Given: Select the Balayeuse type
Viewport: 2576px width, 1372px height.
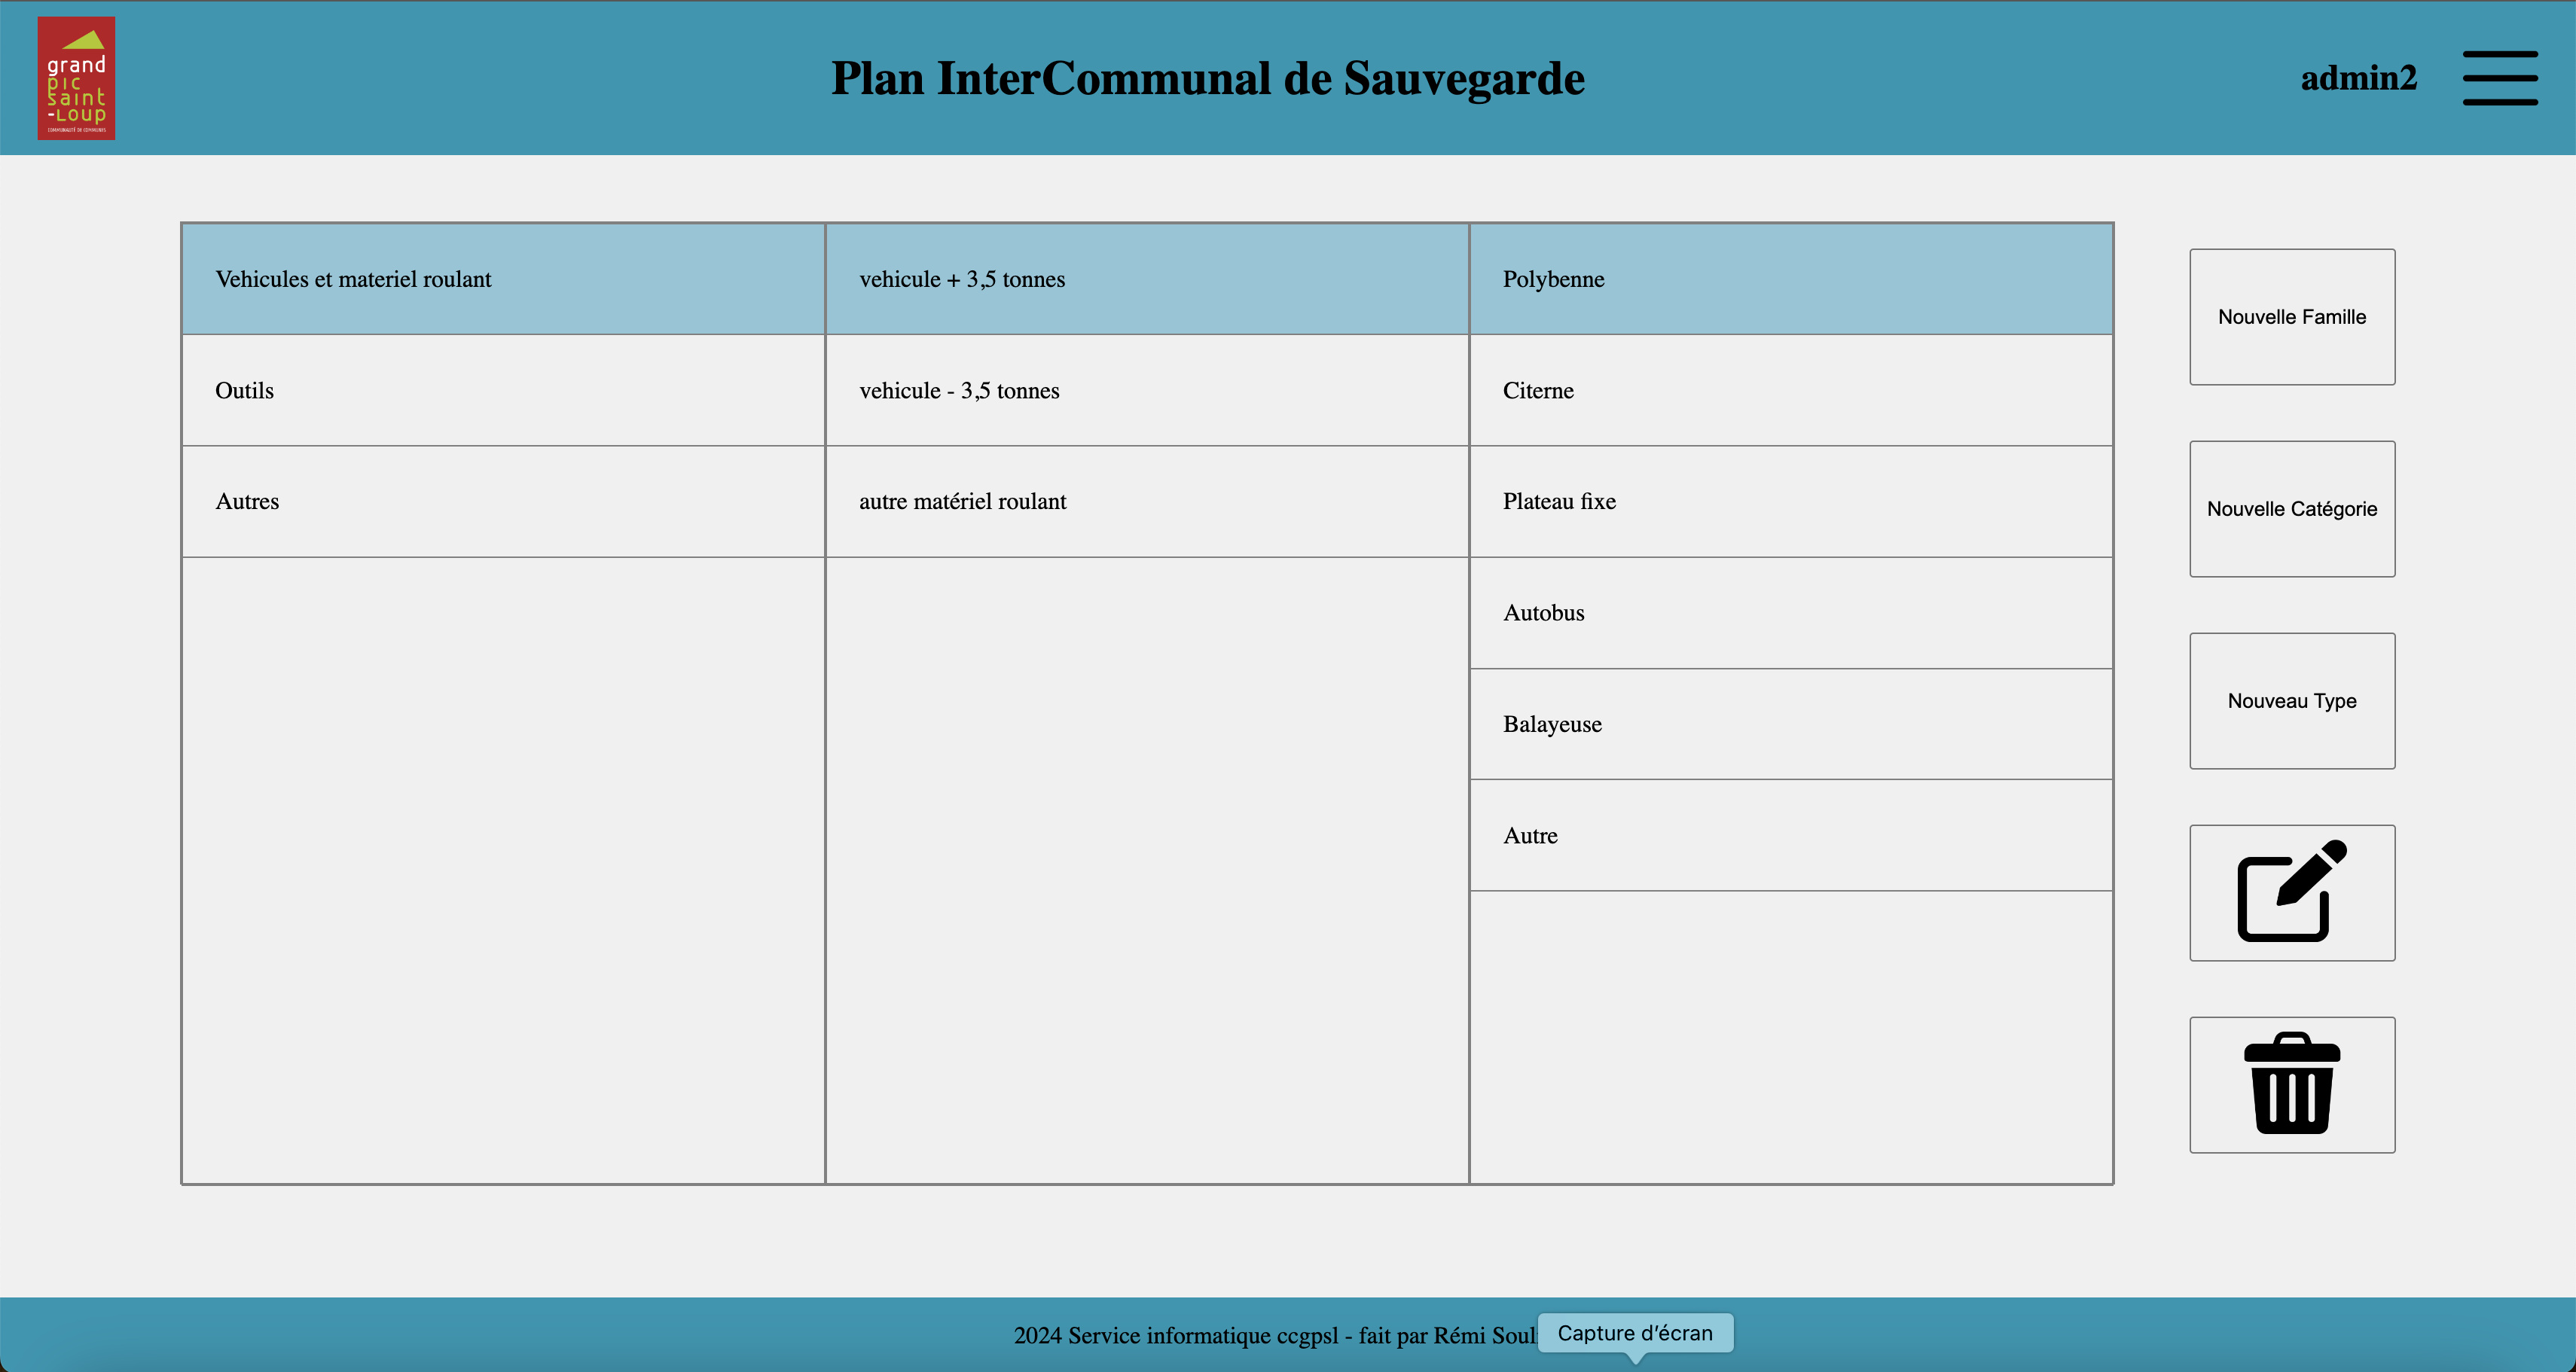Looking at the screenshot, I should (x=1789, y=724).
